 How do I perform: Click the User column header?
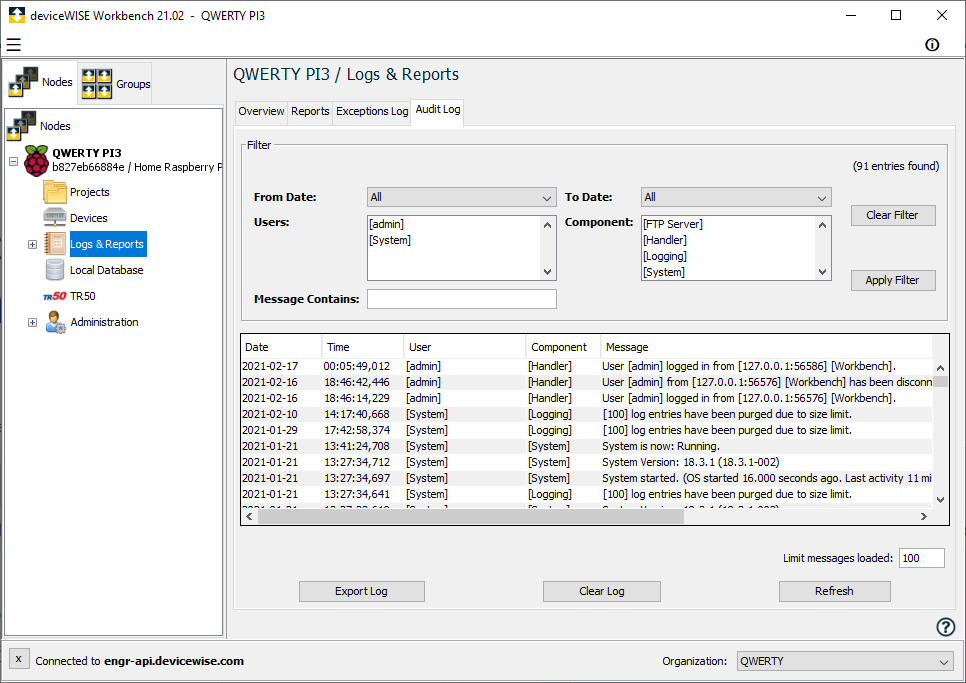pyautogui.click(x=465, y=347)
